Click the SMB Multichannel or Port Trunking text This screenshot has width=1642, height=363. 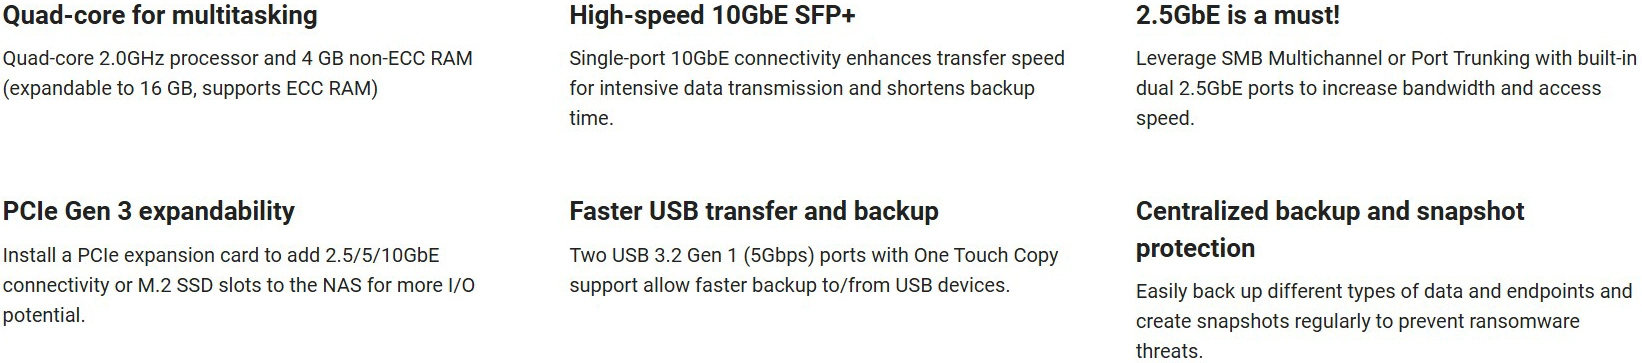point(1387,58)
